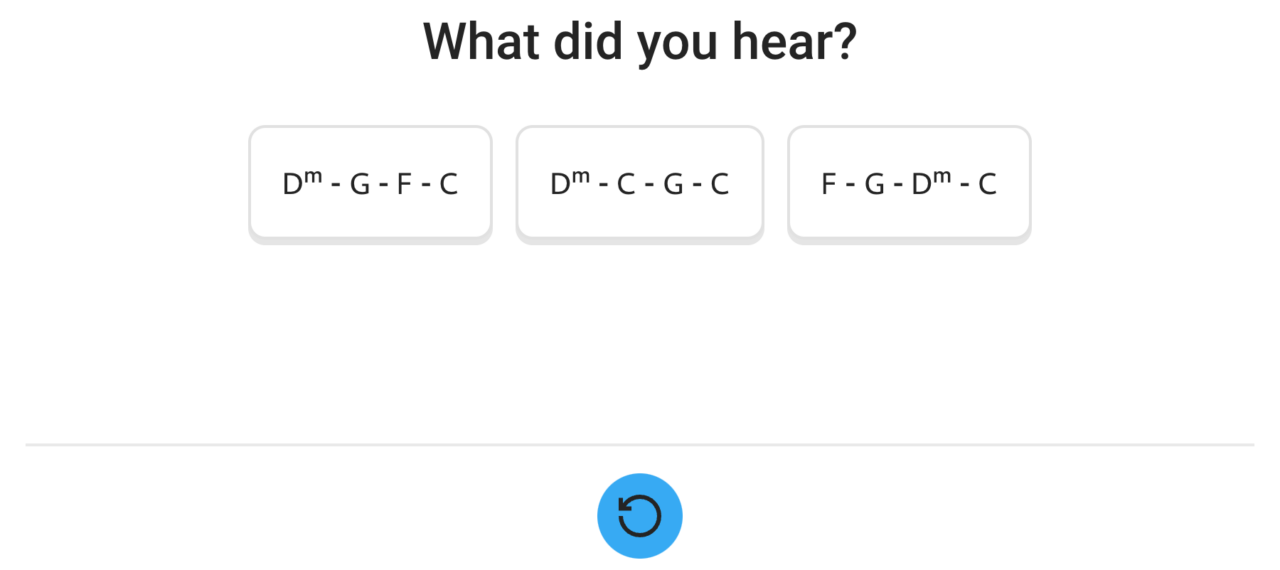Choose the Dm - C - G - C option

[640, 183]
